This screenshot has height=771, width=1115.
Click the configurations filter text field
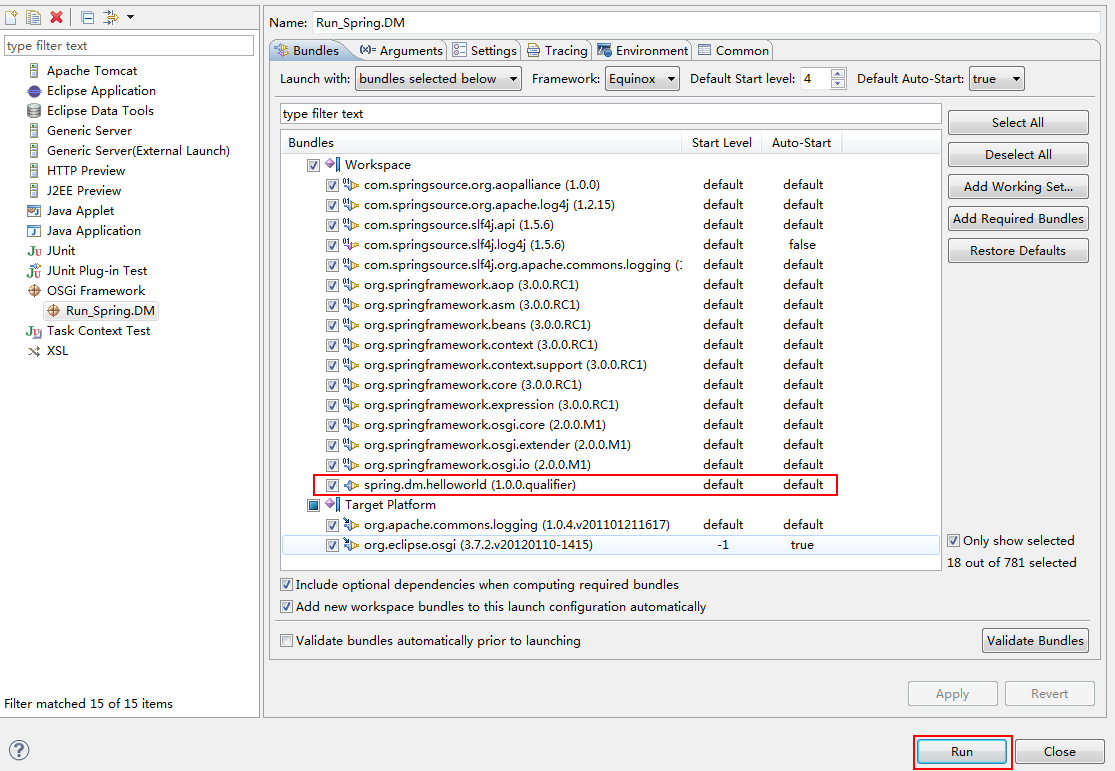point(129,46)
